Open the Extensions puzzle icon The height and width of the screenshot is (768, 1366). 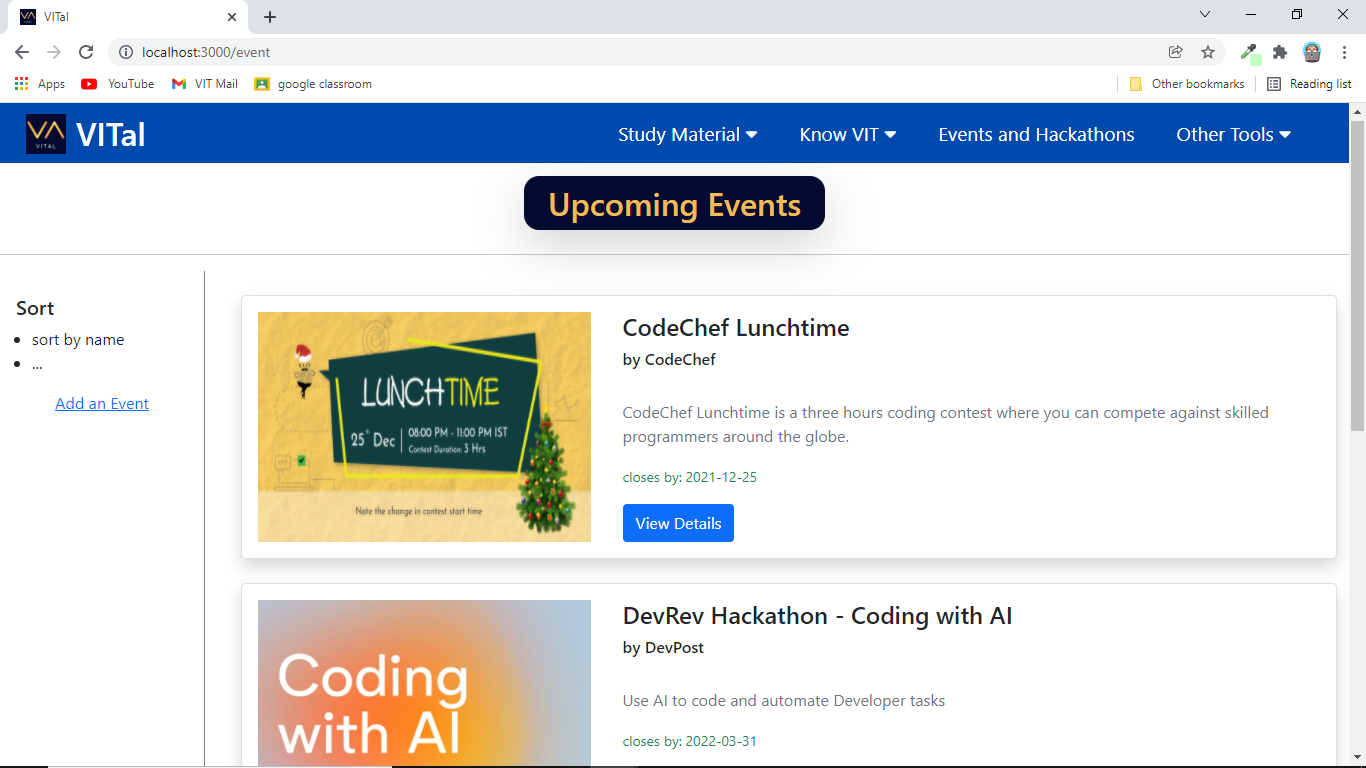pyautogui.click(x=1280, y=52)
